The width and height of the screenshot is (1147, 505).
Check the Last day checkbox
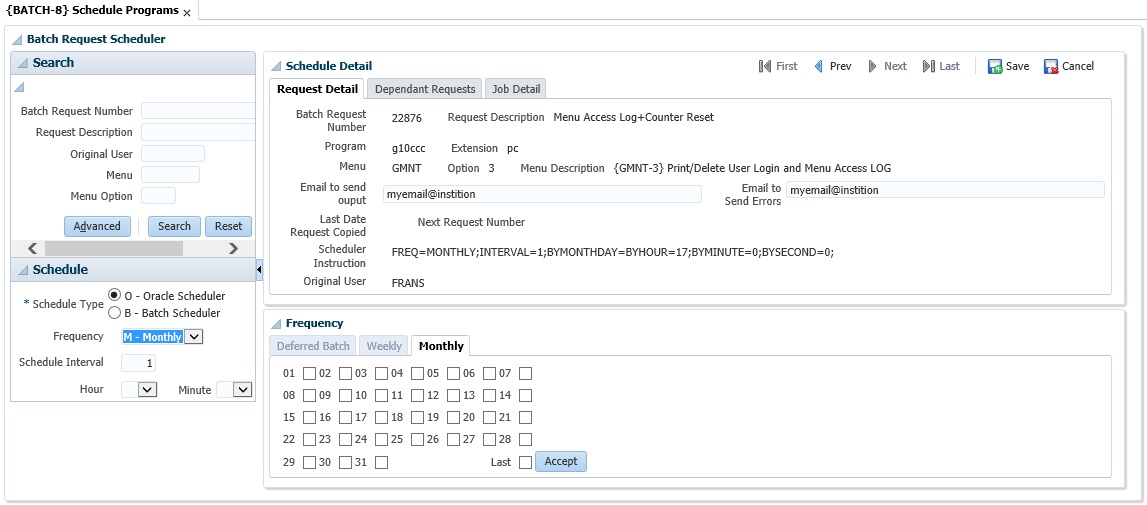pos(525,462)
